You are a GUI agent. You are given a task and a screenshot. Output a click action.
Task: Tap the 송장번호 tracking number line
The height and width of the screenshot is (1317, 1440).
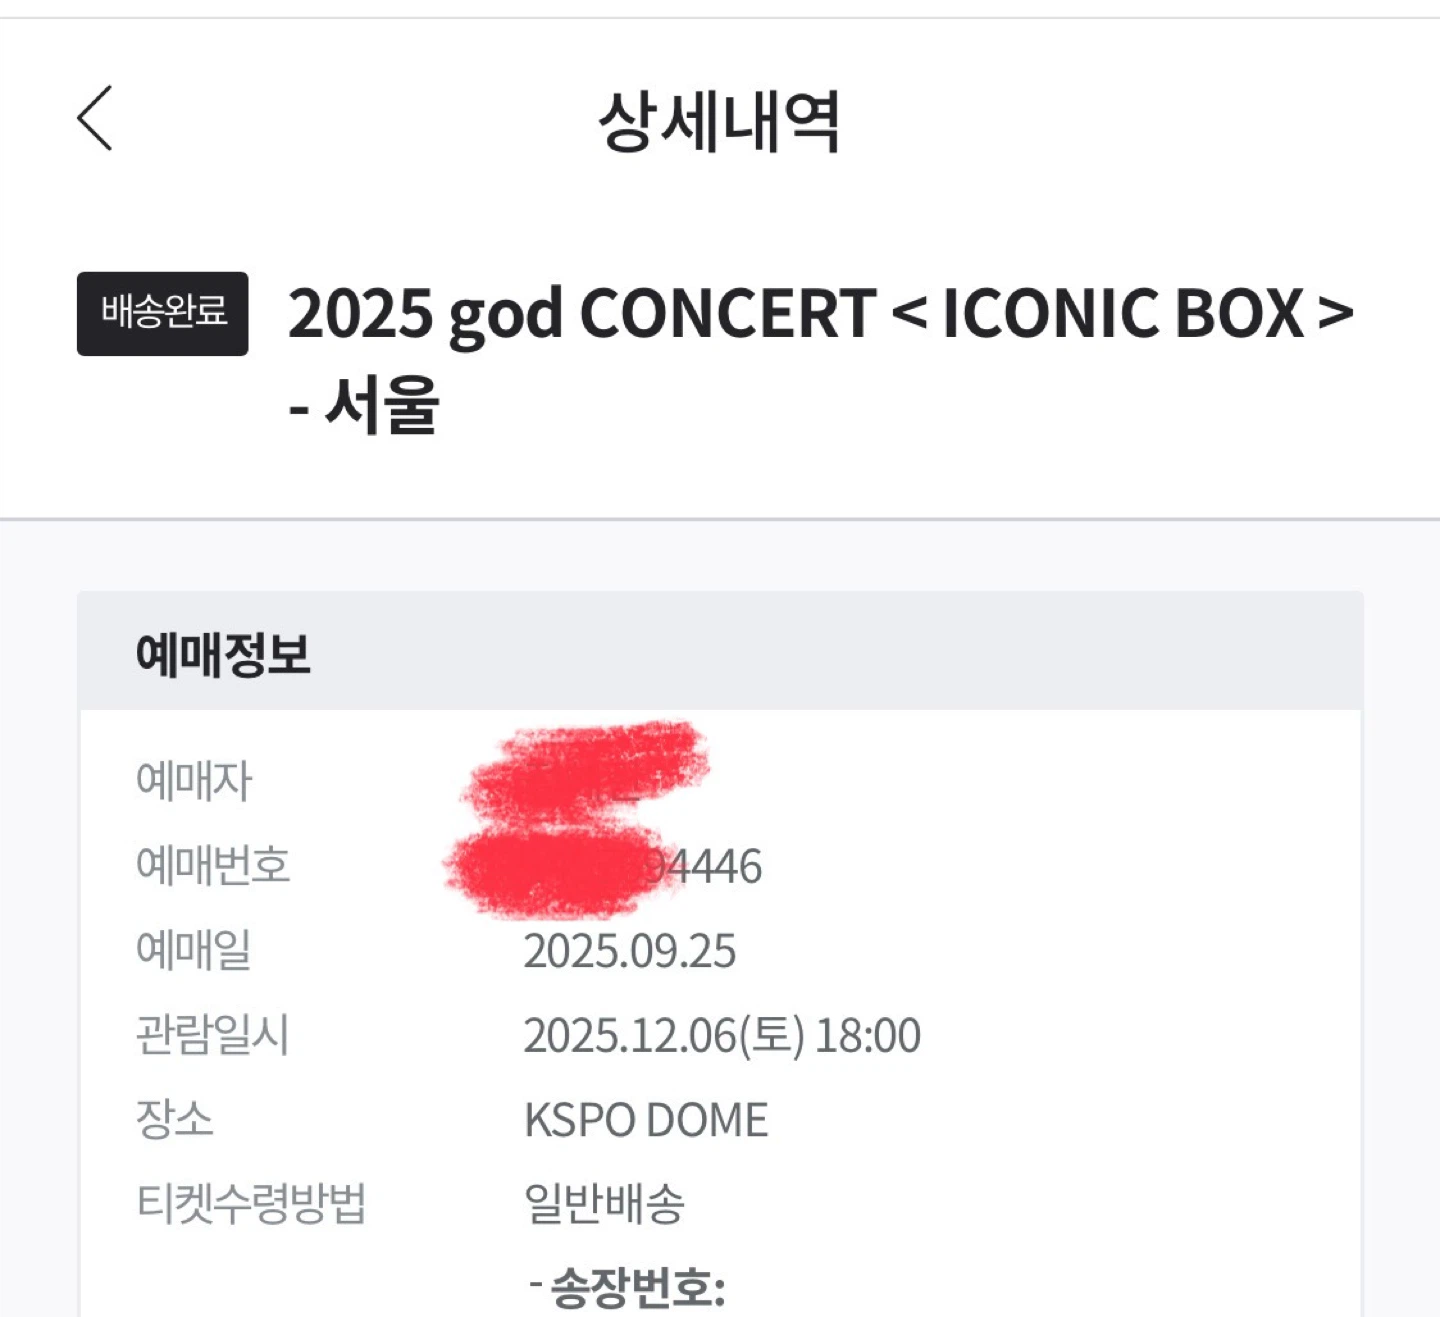pyautogui.click(x=630, y=1288)
